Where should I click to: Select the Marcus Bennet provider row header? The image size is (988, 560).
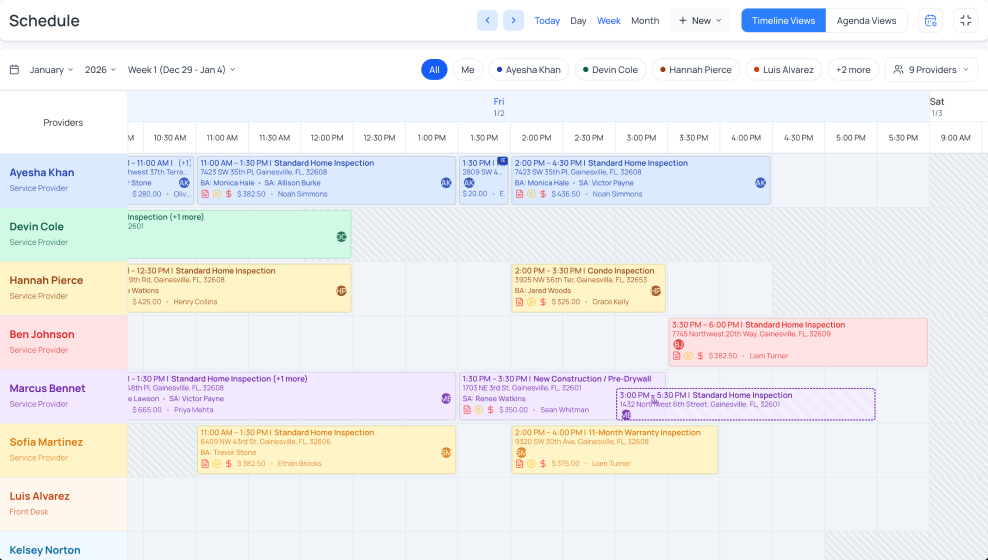[64, 396]
